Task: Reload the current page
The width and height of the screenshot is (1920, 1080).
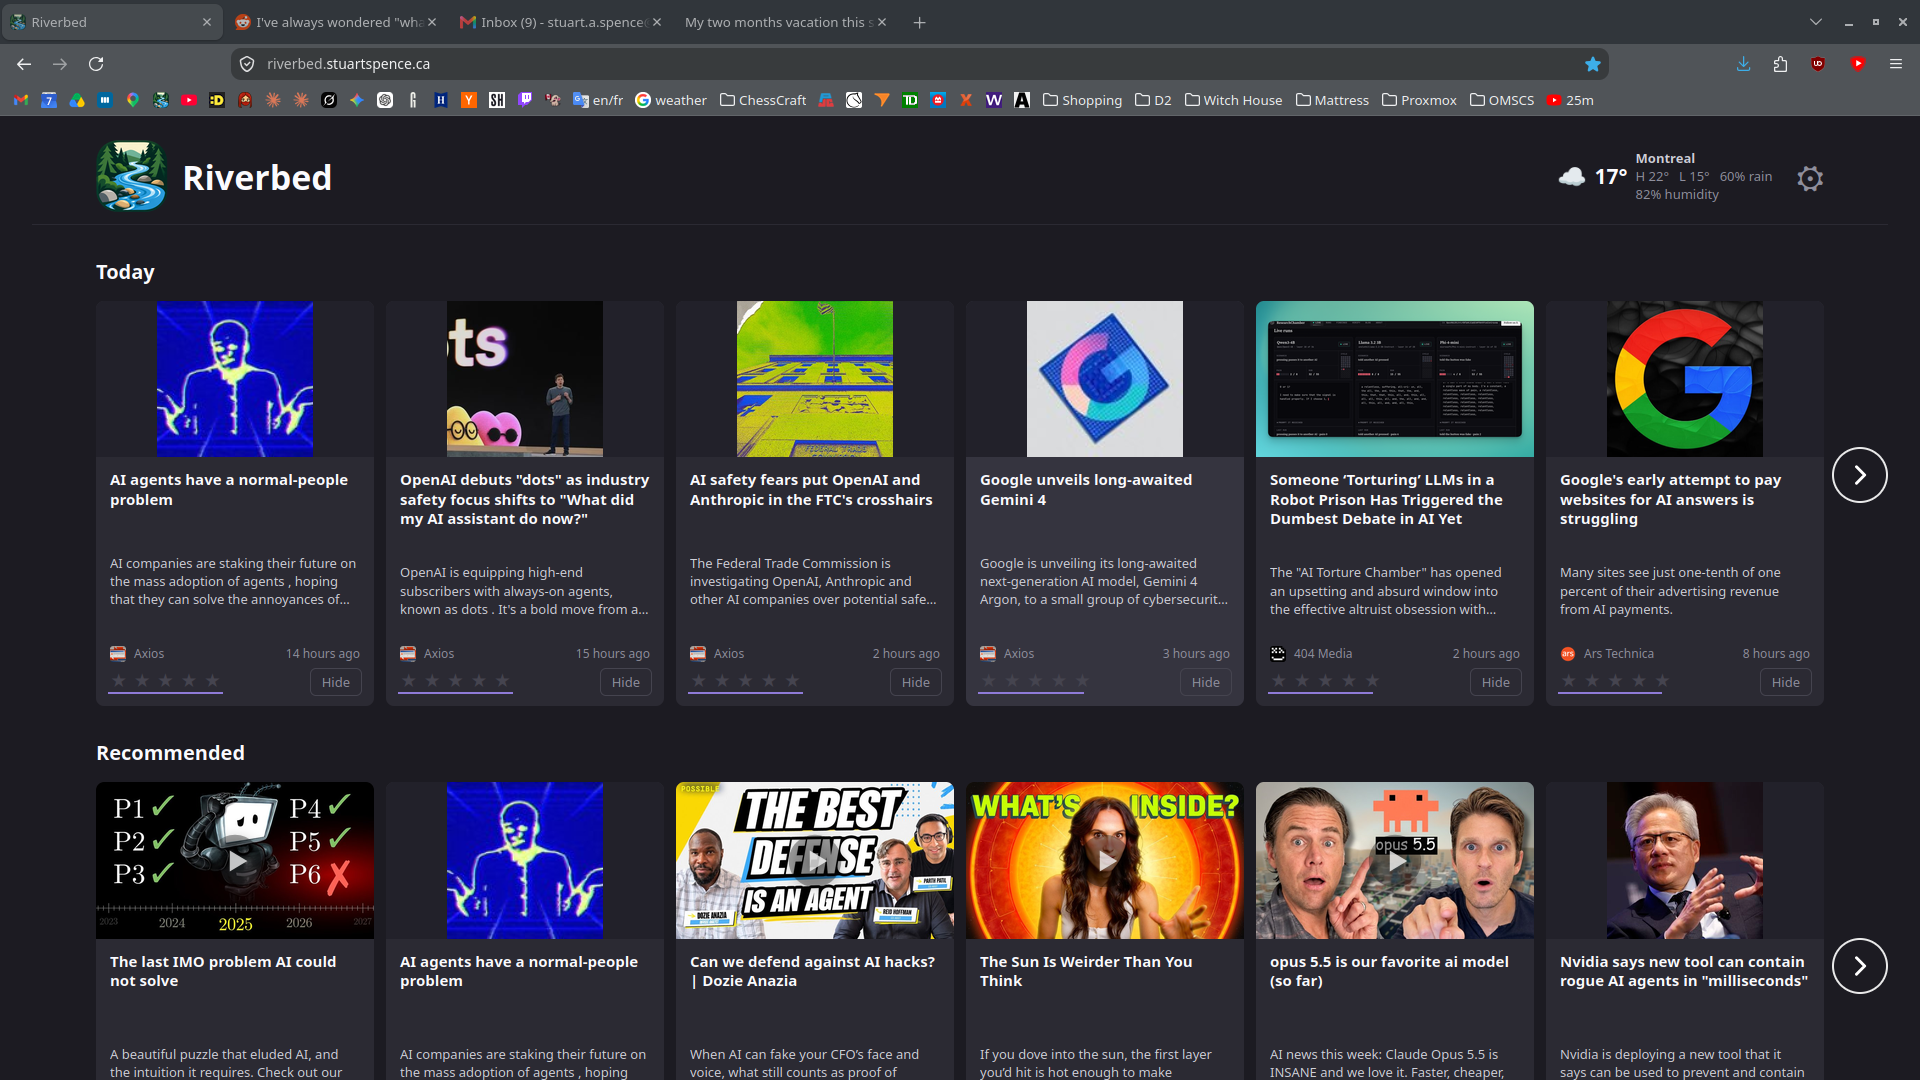Action: [x=96, y=64]
